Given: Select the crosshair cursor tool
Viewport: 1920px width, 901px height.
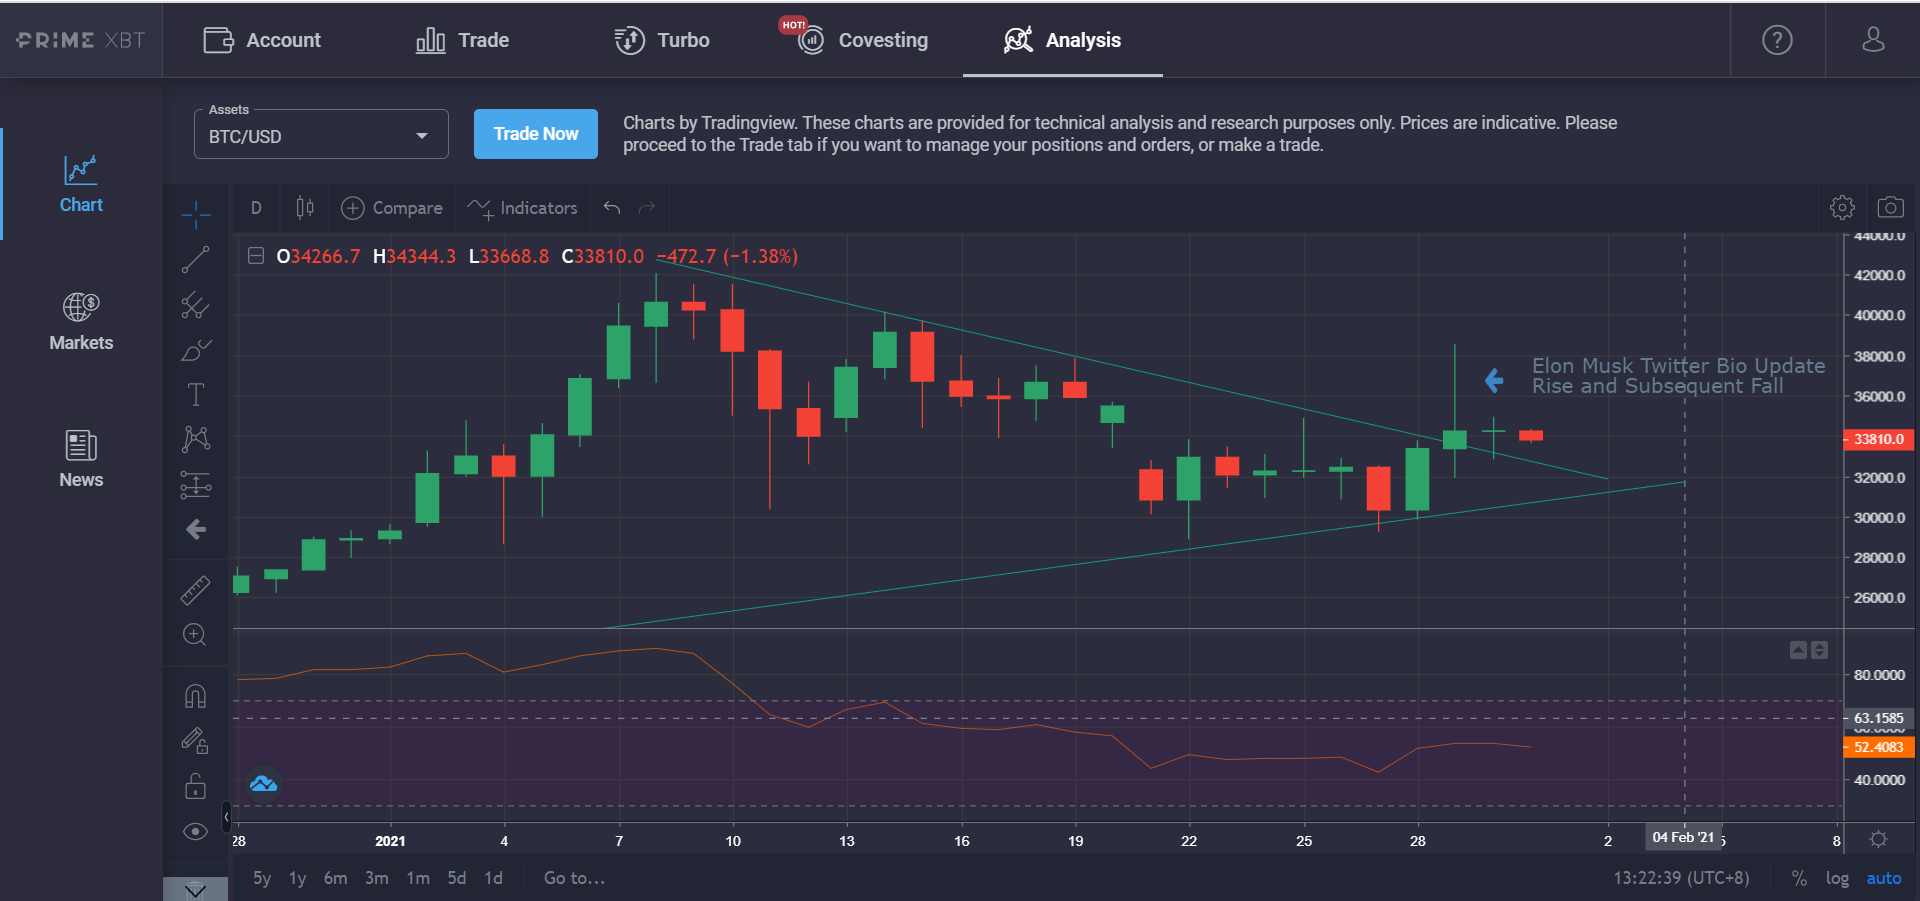Looking at the screenshot, I should point(196,214).
